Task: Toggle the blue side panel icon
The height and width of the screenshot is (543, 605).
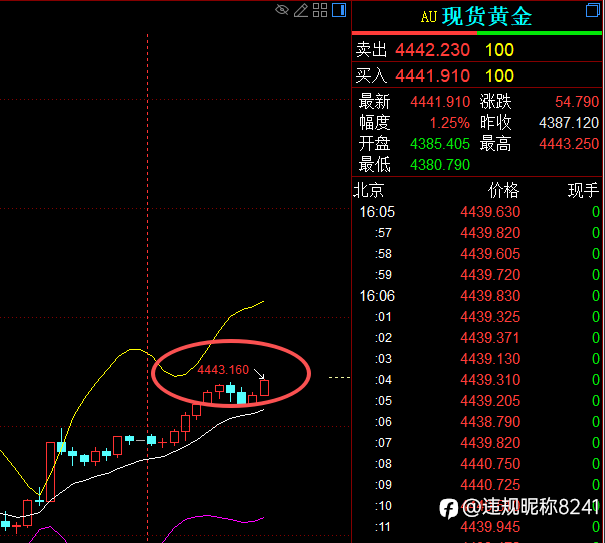Action: tap(339, 10)
